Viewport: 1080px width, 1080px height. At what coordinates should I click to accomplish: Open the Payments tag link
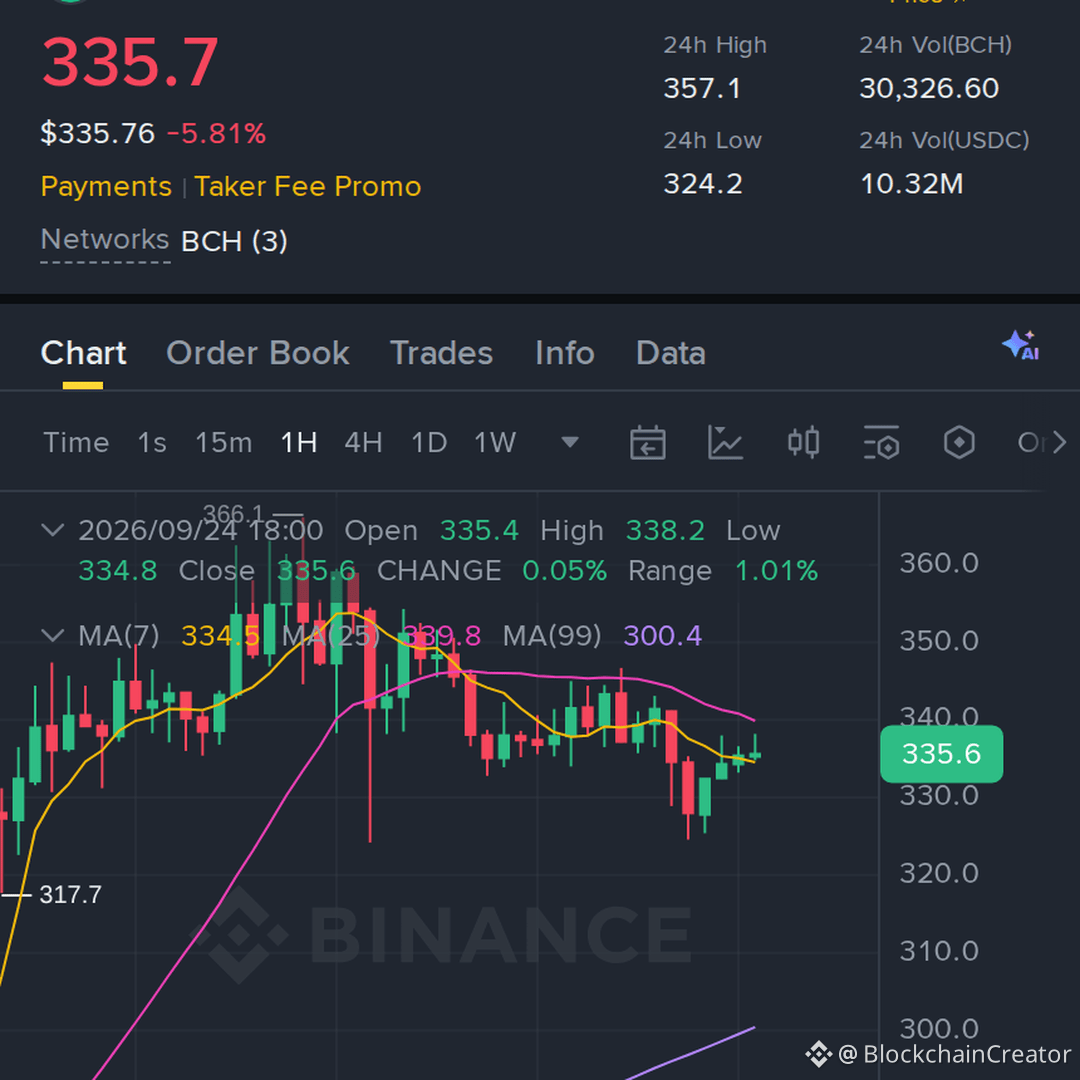coord(106,187)
